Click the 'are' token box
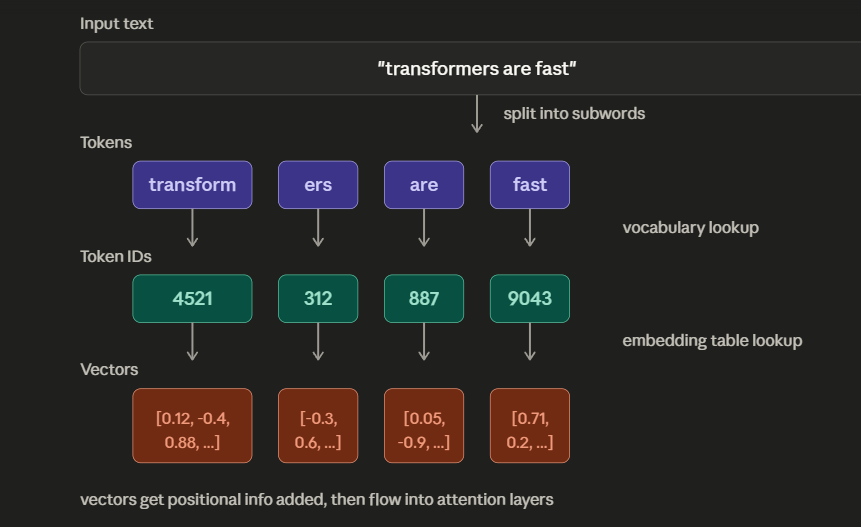This screenshot has height=527, width=861. (x=424, y=184)
